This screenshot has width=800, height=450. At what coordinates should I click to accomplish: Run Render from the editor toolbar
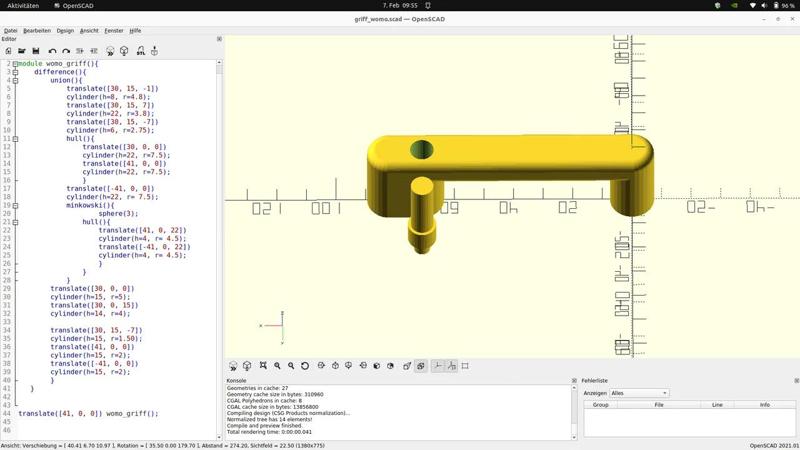124,51
